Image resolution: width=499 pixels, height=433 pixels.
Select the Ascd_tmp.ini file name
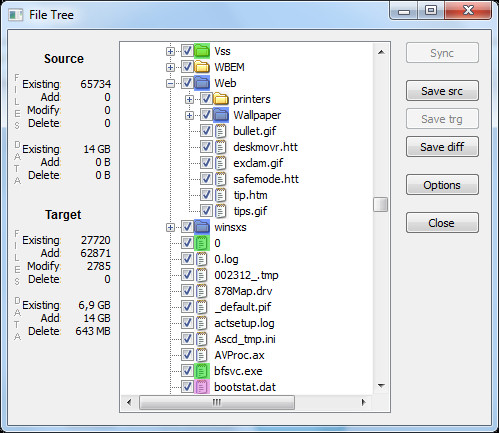point(245,339)
